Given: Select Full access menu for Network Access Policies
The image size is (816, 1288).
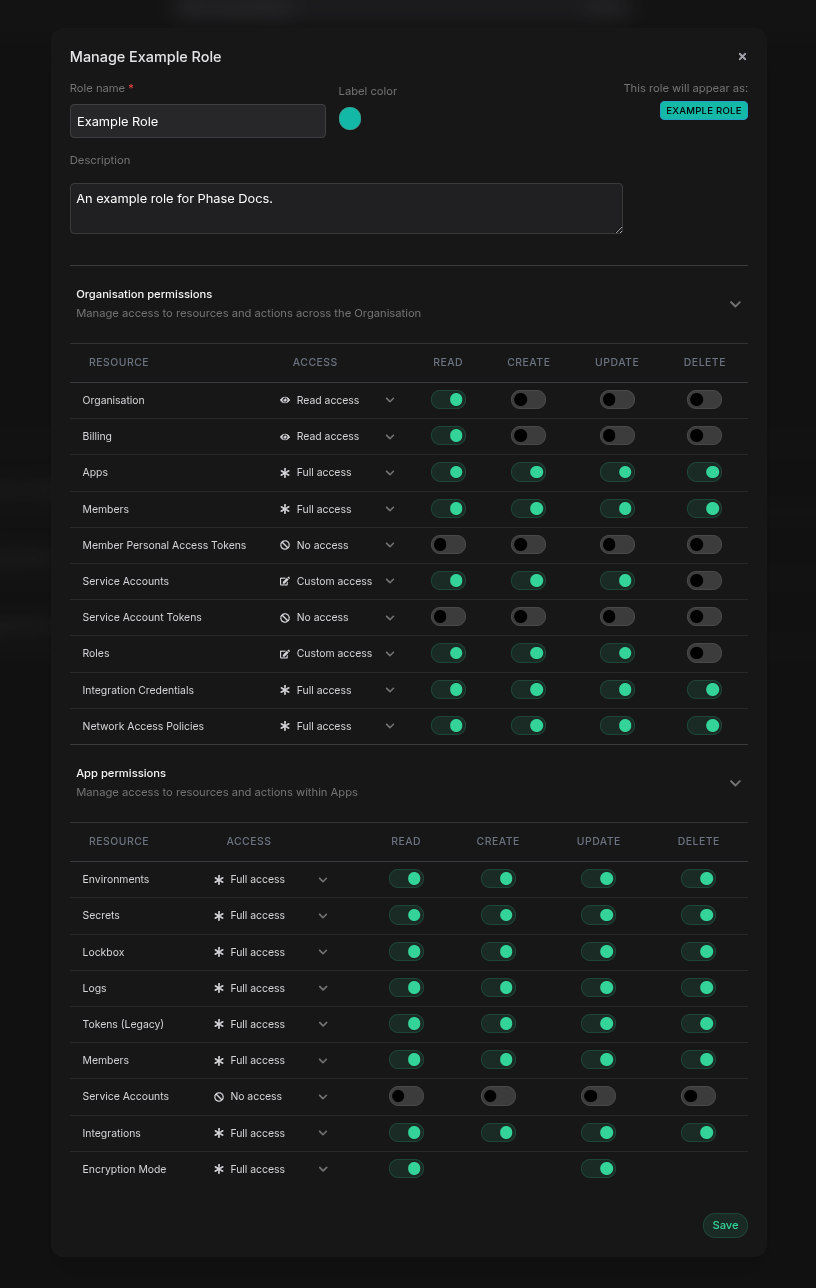Looking at the screenshot, I should coord(338,726).
